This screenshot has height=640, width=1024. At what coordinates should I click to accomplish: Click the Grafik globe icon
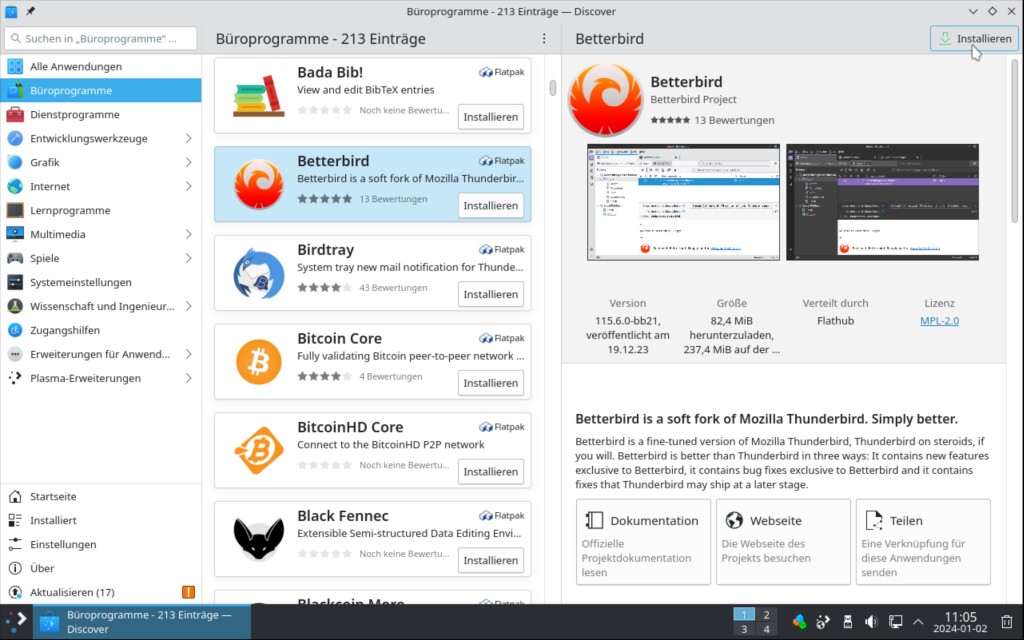click(x=14, y=163)
